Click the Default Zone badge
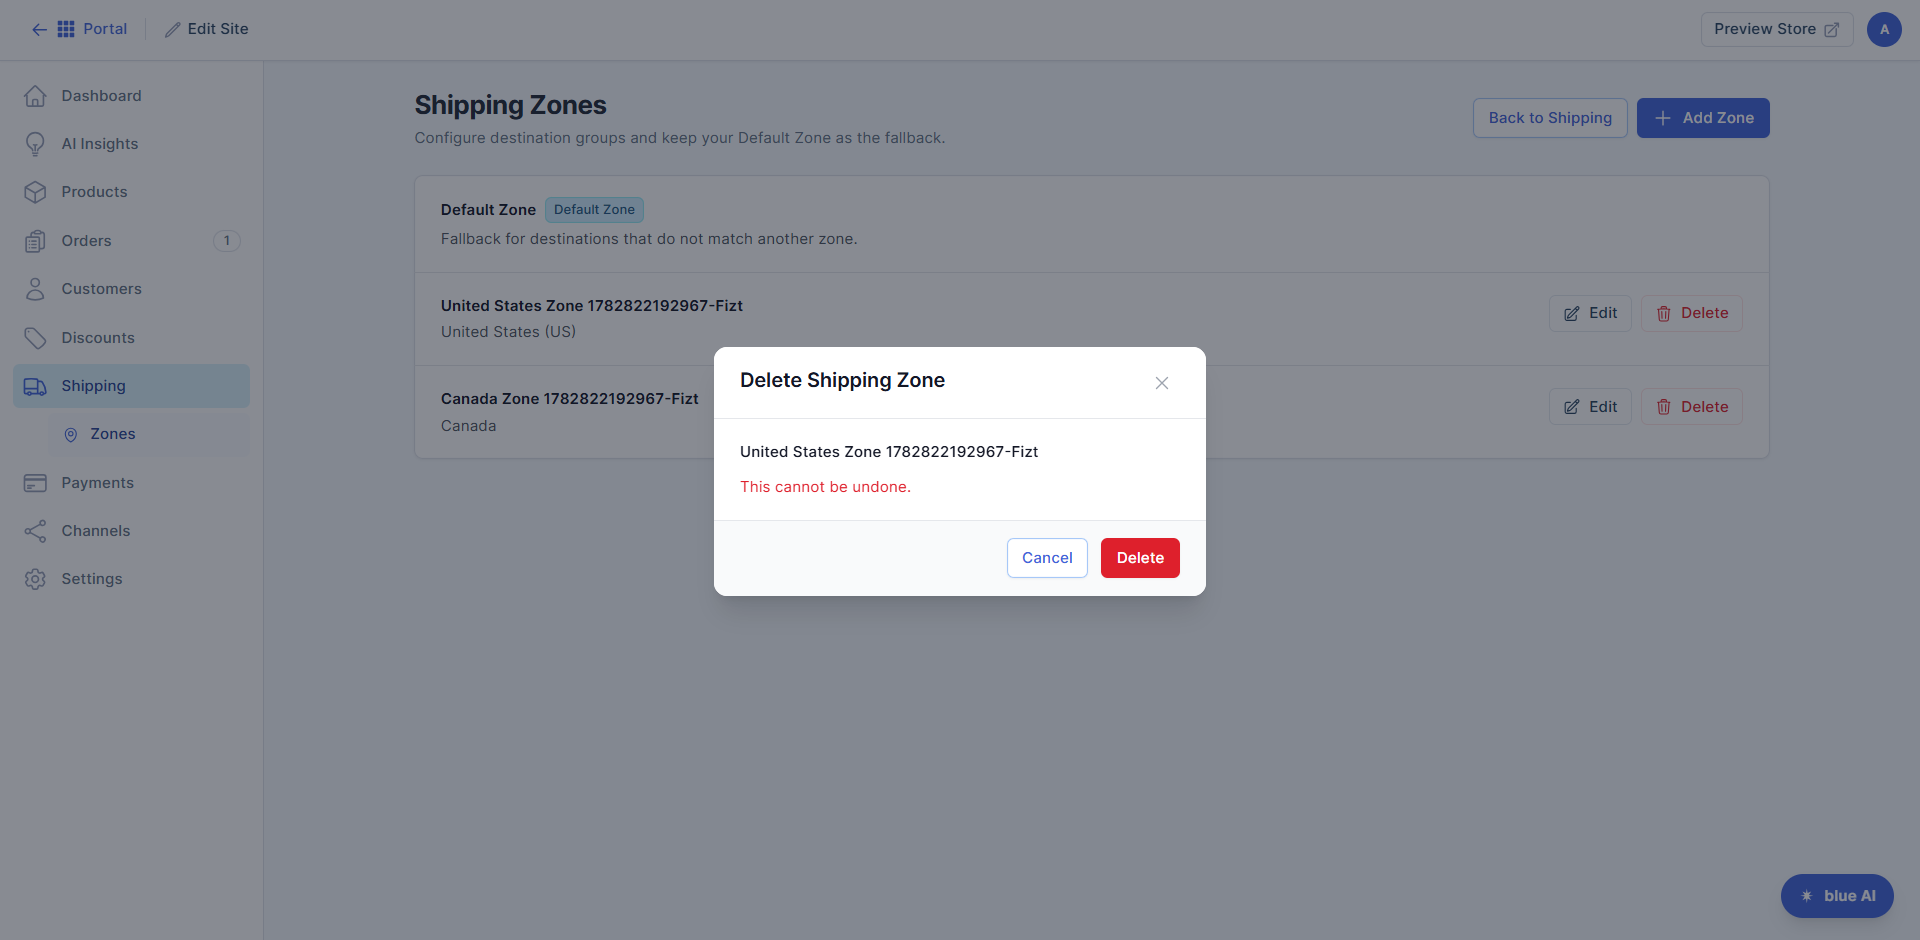1920x940 pixels. tap(594, 210)
